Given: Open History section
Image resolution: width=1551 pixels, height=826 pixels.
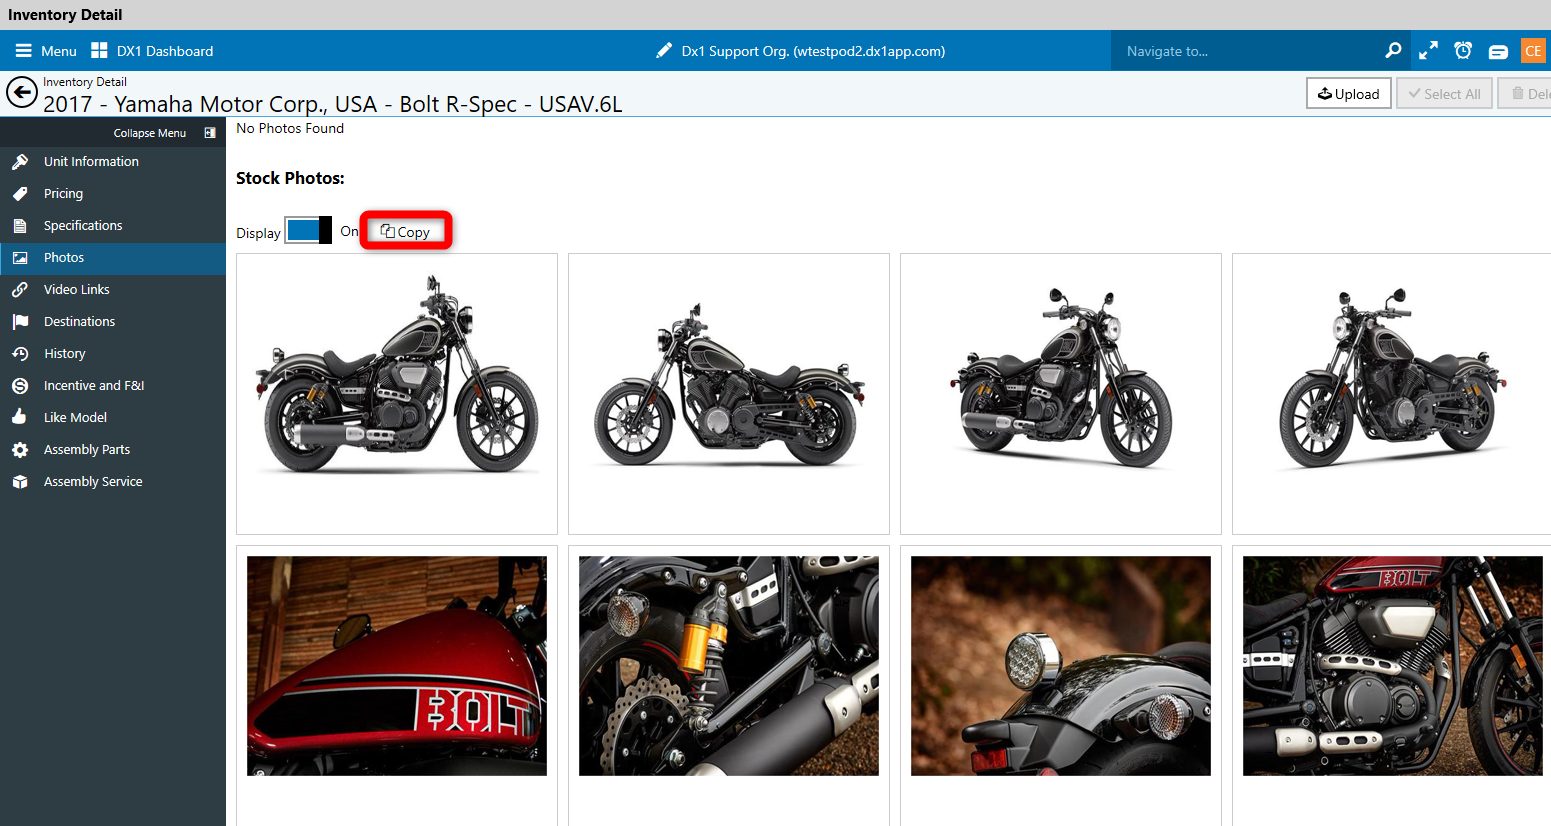Looking at the screenshot, I should (x=113, y=353).
